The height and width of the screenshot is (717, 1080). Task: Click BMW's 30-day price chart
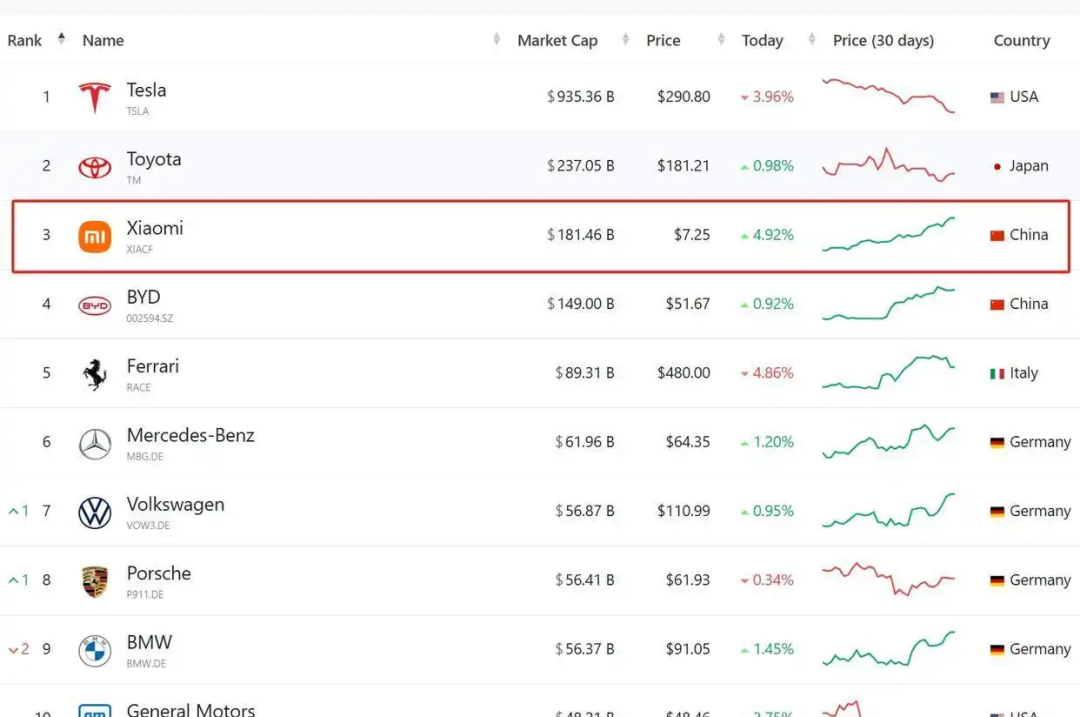coord(889,649)
